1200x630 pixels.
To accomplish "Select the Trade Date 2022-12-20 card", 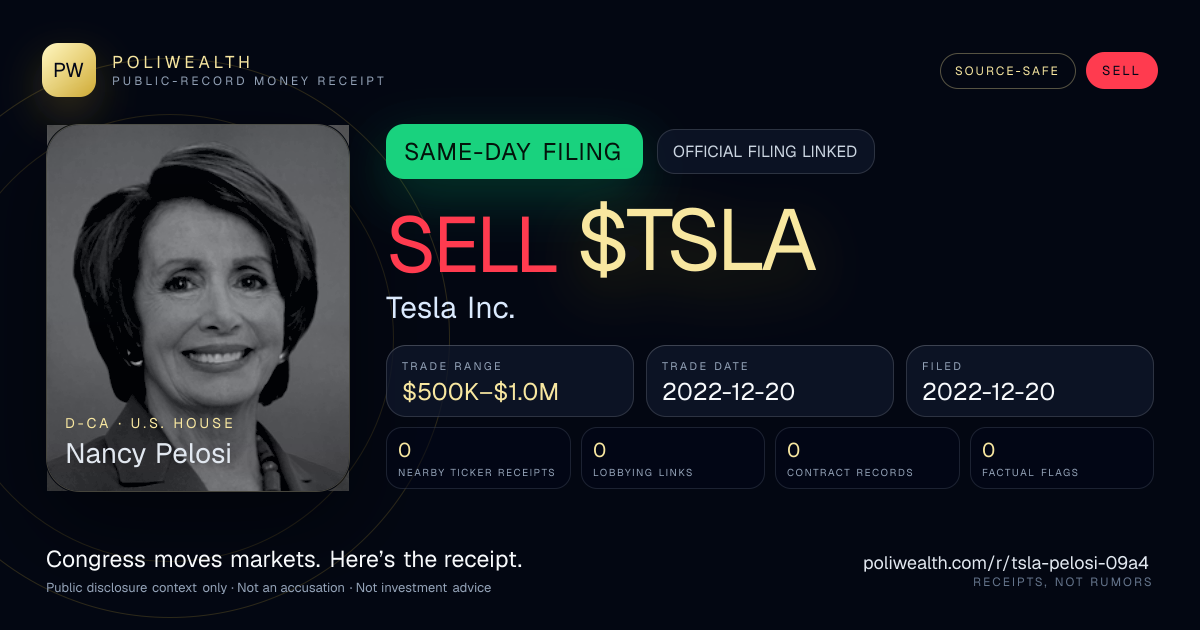I will pos(770,381).
